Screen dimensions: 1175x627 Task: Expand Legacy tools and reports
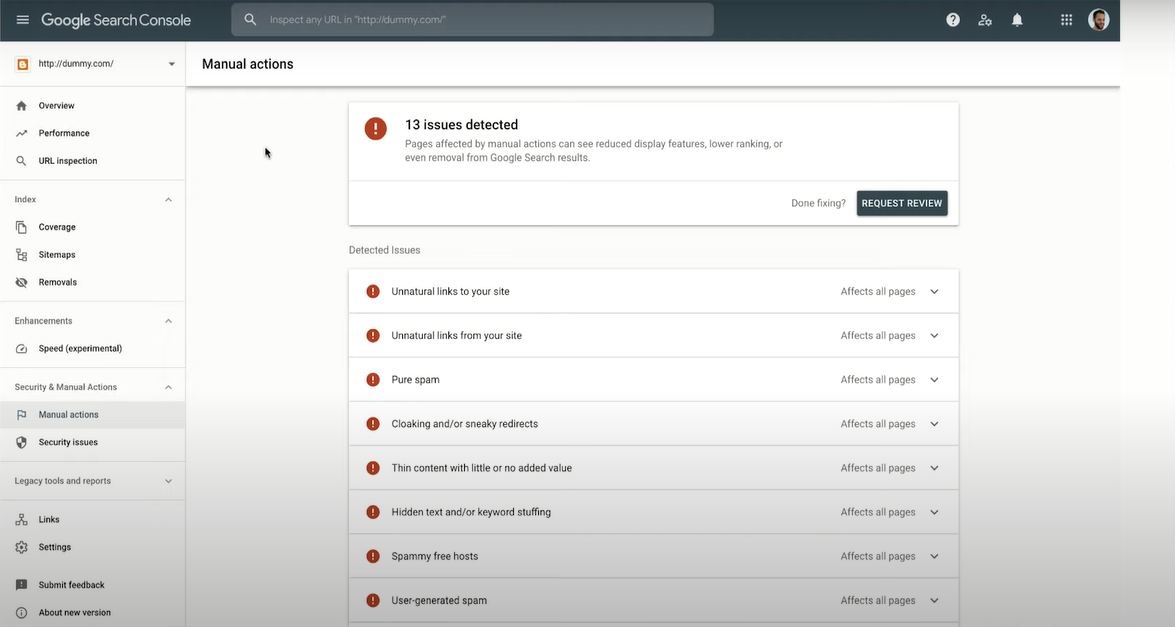(x=168, y=481)
